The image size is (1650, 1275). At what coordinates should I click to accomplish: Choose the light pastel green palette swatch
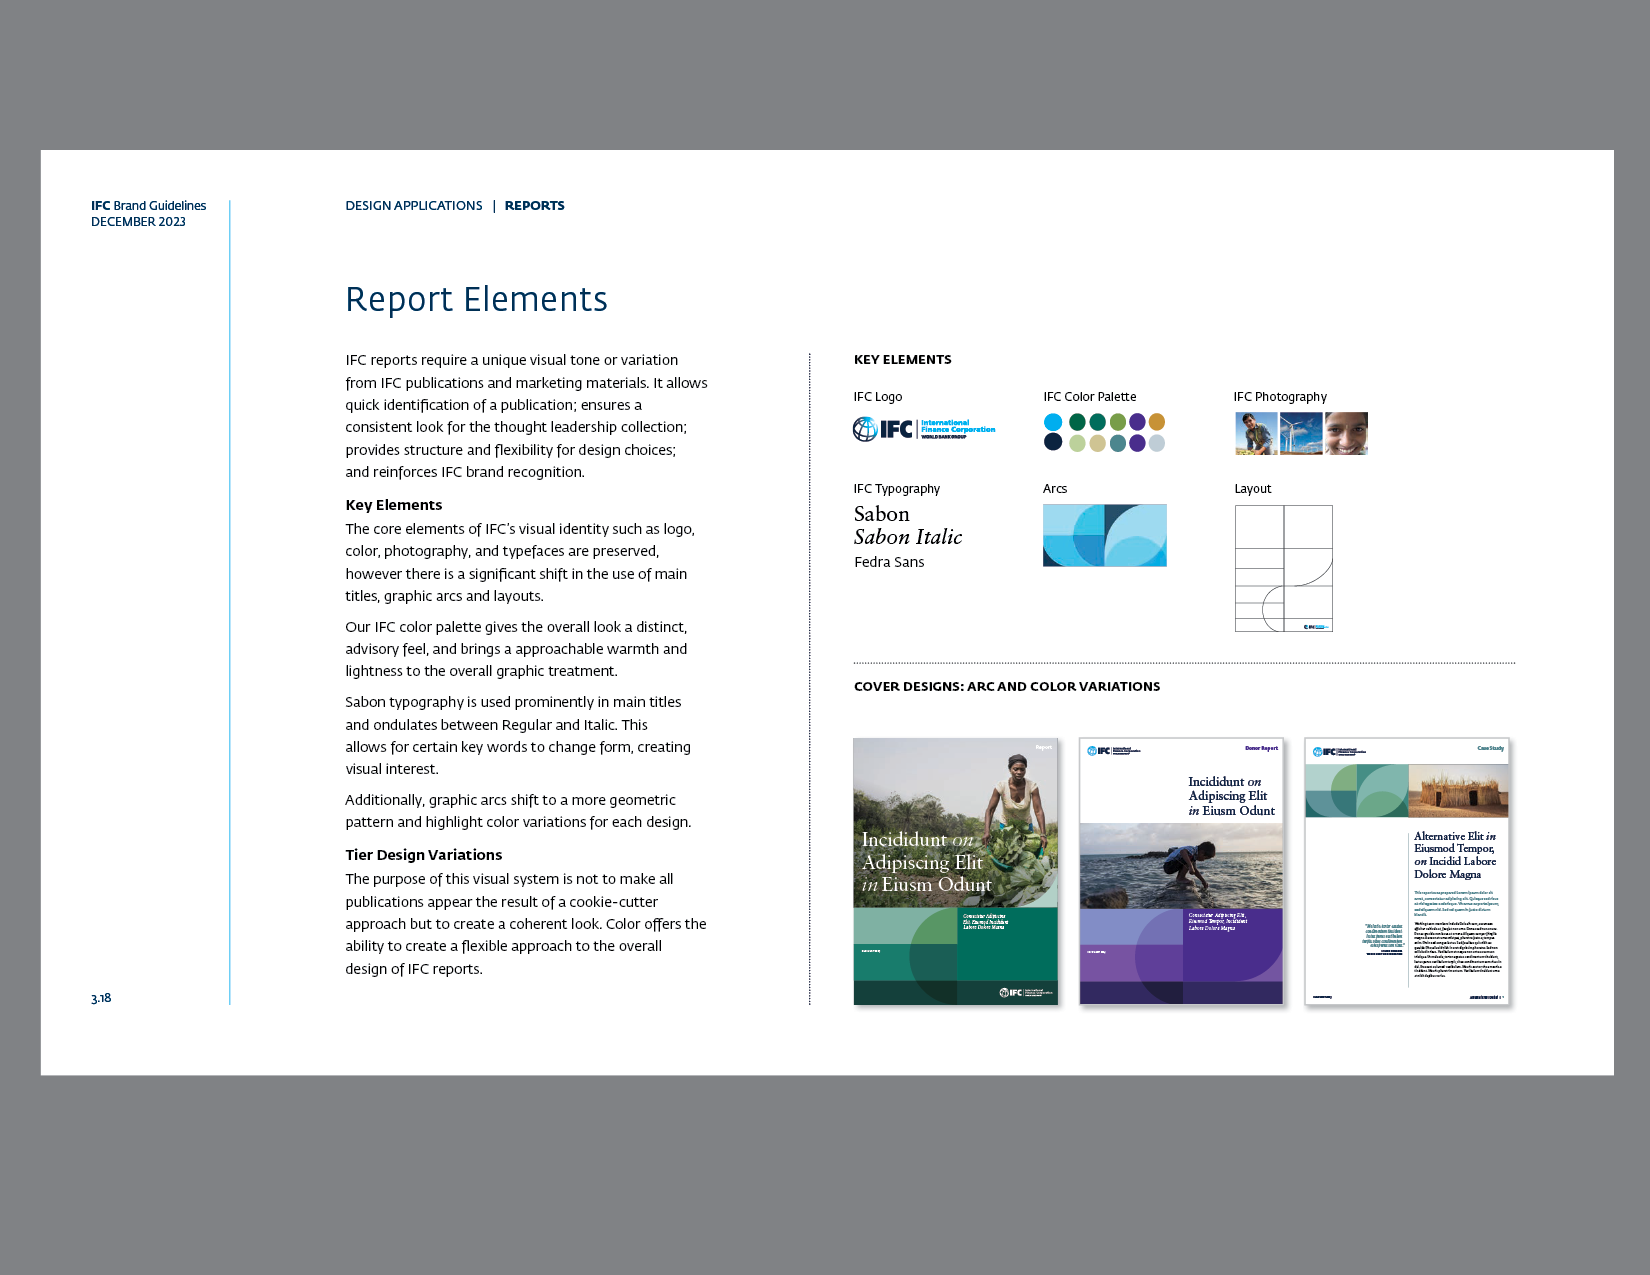coord(1077,443)
